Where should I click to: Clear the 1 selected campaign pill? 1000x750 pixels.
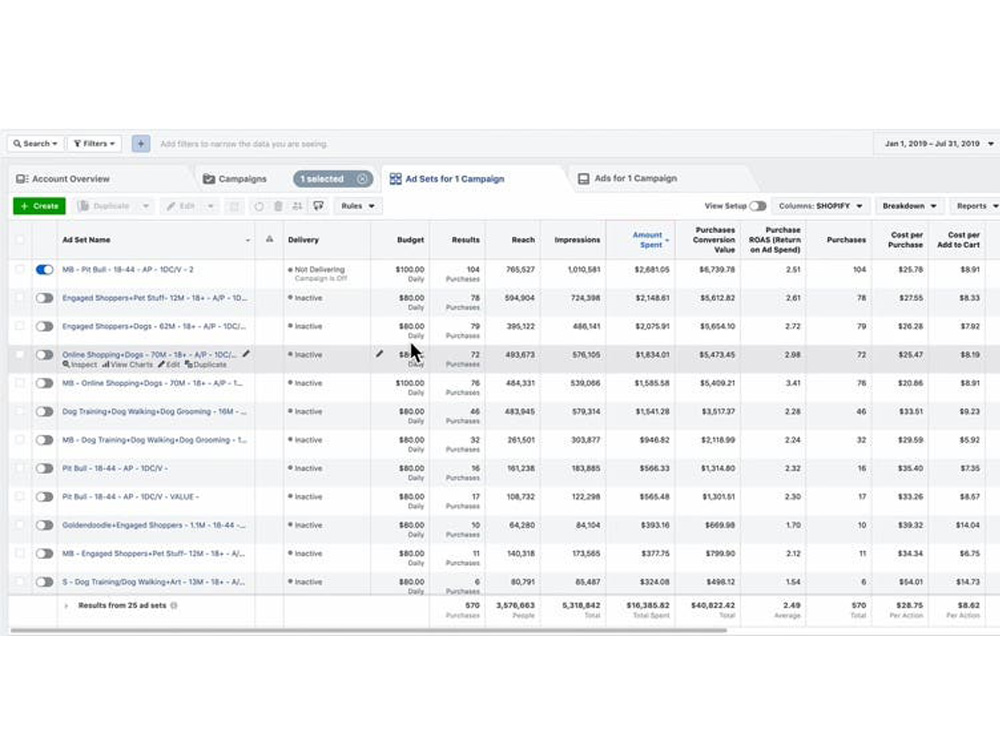[x=362, y=179]
